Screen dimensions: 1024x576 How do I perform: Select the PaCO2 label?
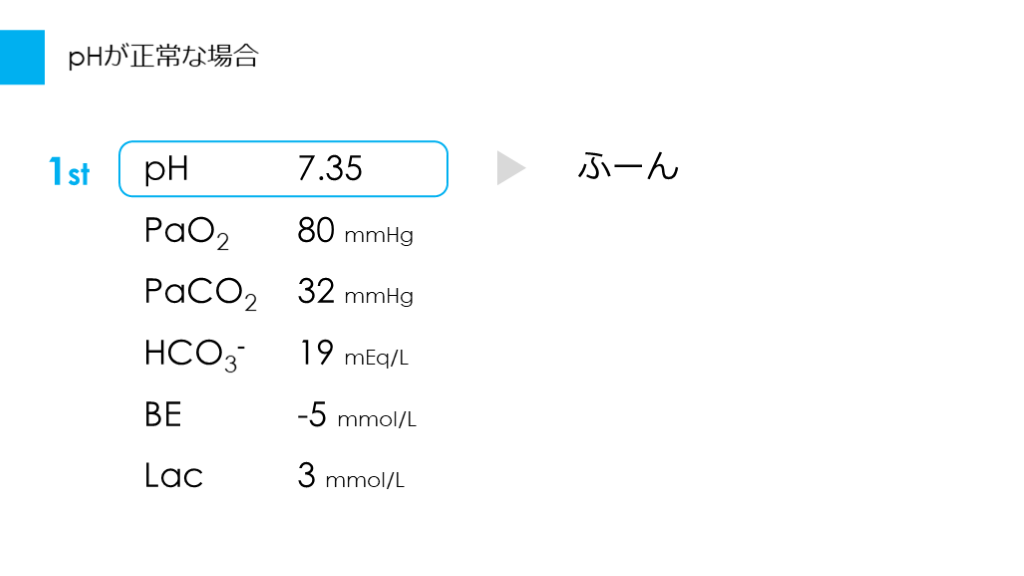click(200, 293)
